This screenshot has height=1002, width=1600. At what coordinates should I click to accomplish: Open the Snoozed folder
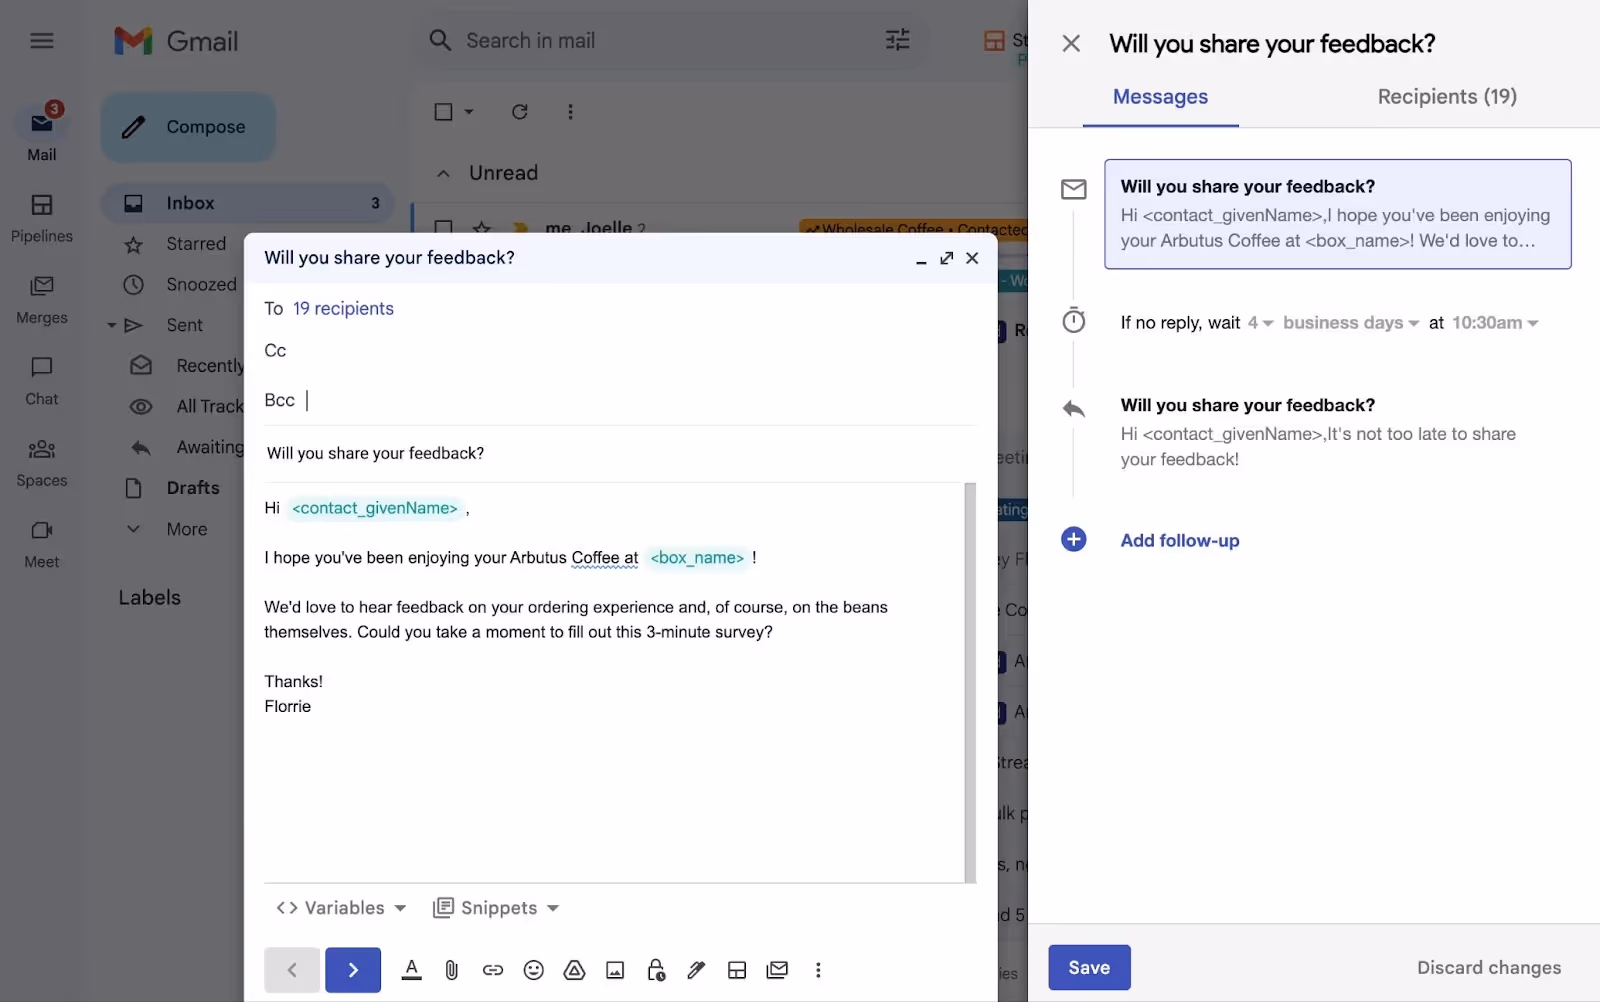201,285
